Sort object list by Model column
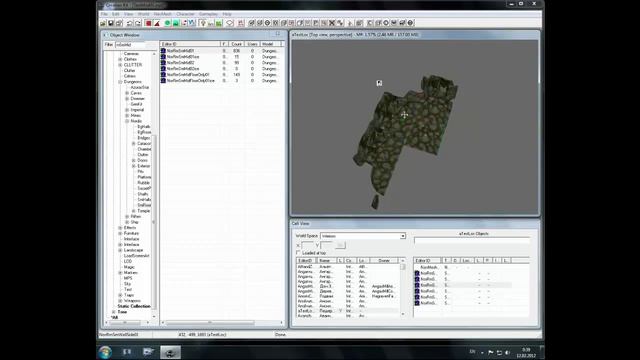Screen dimensions: 640x360 [270, 44]
